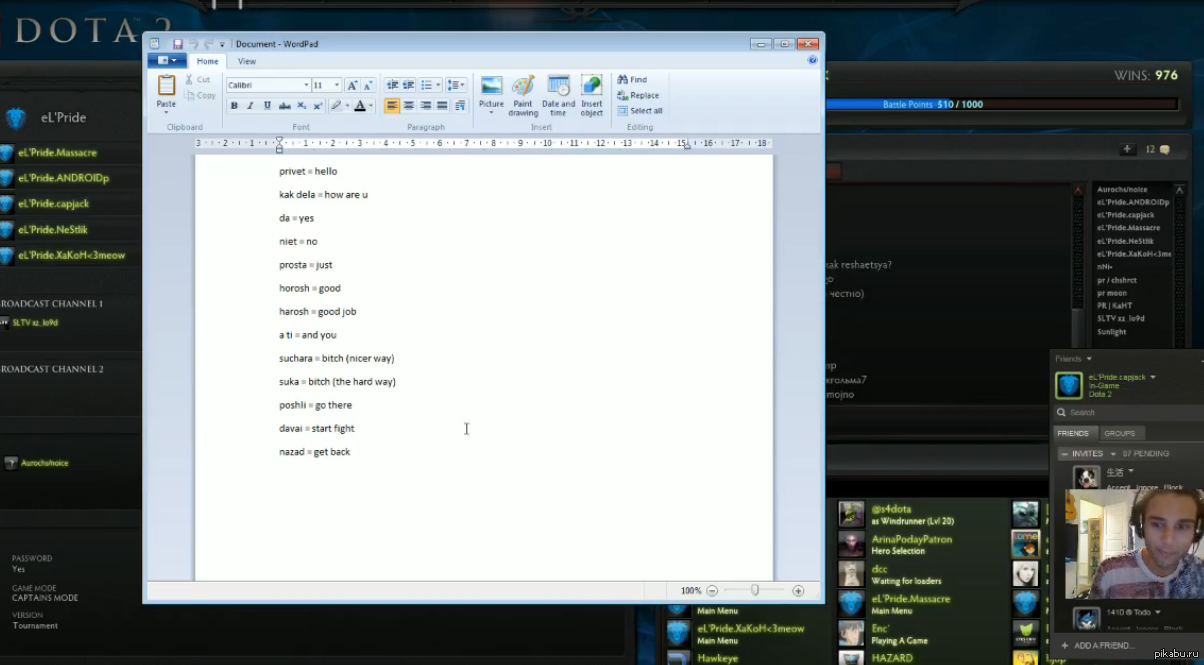Image resolution: width=1204 pixels, height=665 pixels.
Task: Open the font size dropdown
Action: point(337,86)
